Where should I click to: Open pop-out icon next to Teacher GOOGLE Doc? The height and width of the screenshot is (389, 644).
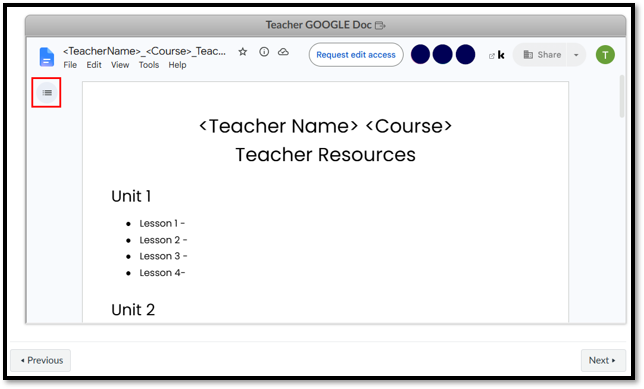[x=380, y=25]
